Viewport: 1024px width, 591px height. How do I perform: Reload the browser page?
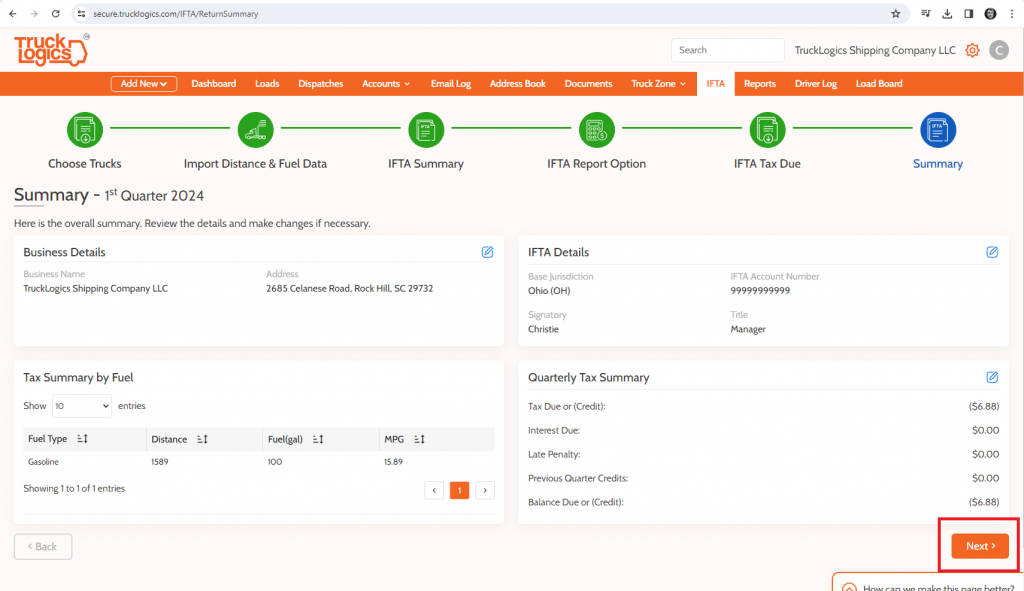point(56,14)
